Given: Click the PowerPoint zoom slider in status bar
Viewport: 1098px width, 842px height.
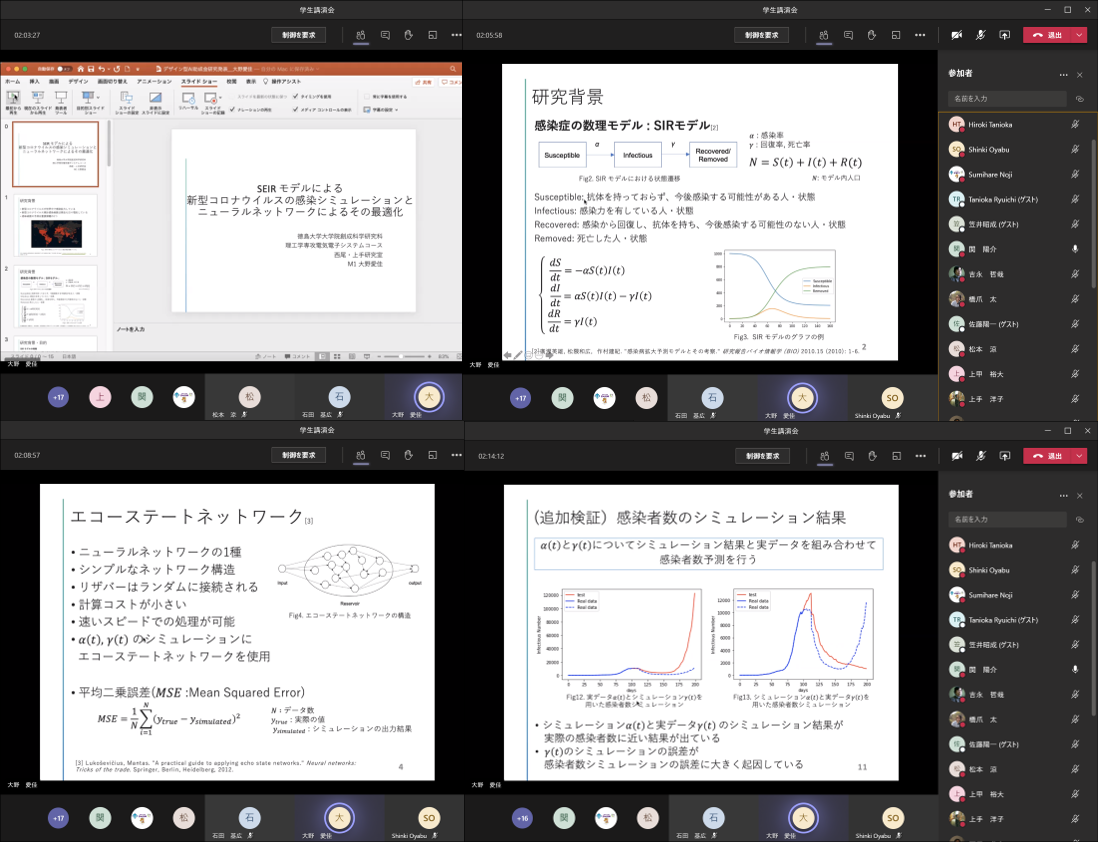Looking at the screenshot, I should point(403,357).
